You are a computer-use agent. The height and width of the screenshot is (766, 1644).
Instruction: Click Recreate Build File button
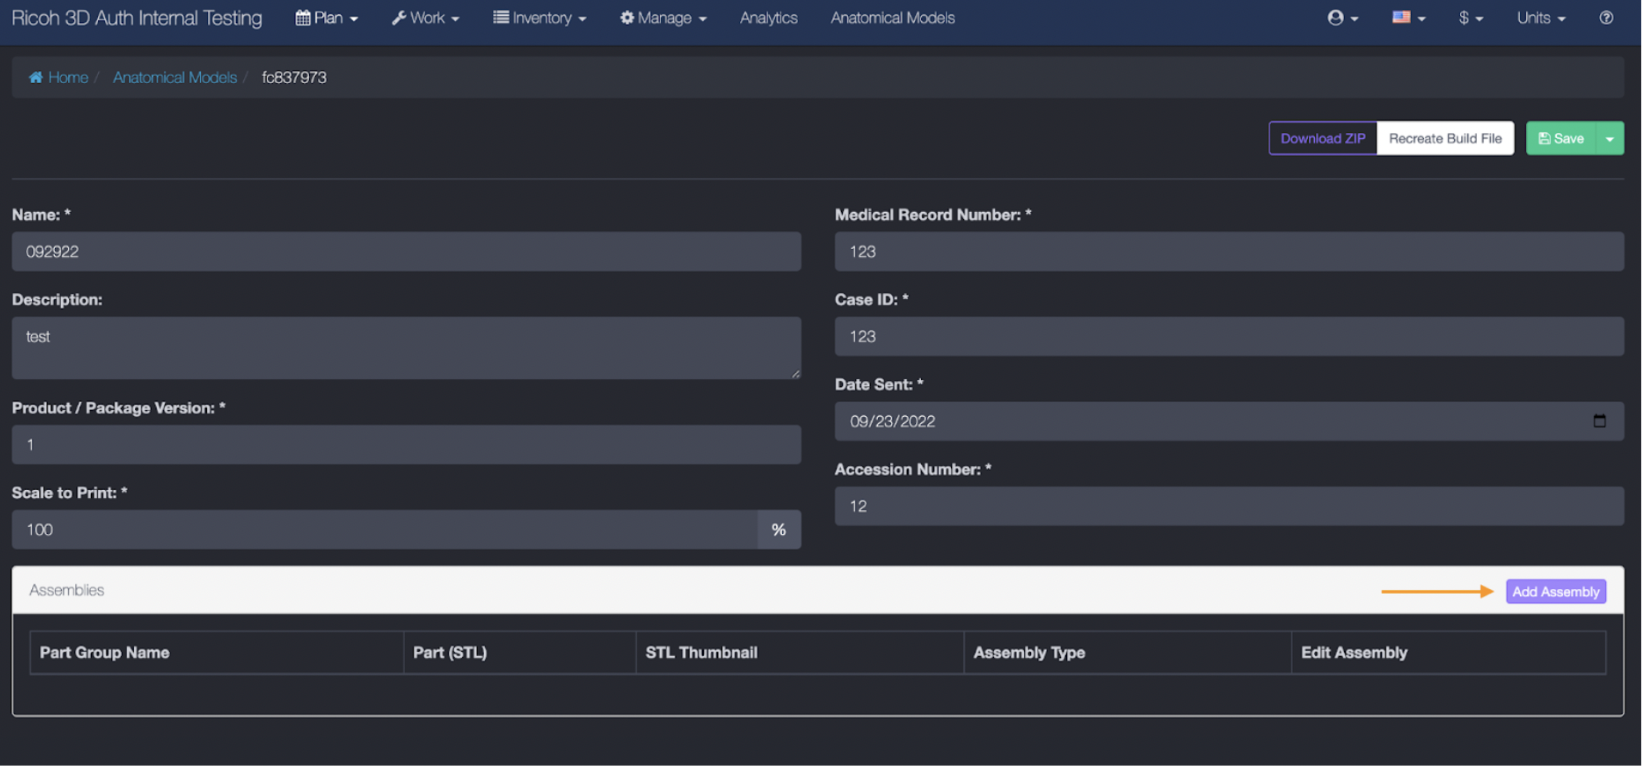(1444, 139)
